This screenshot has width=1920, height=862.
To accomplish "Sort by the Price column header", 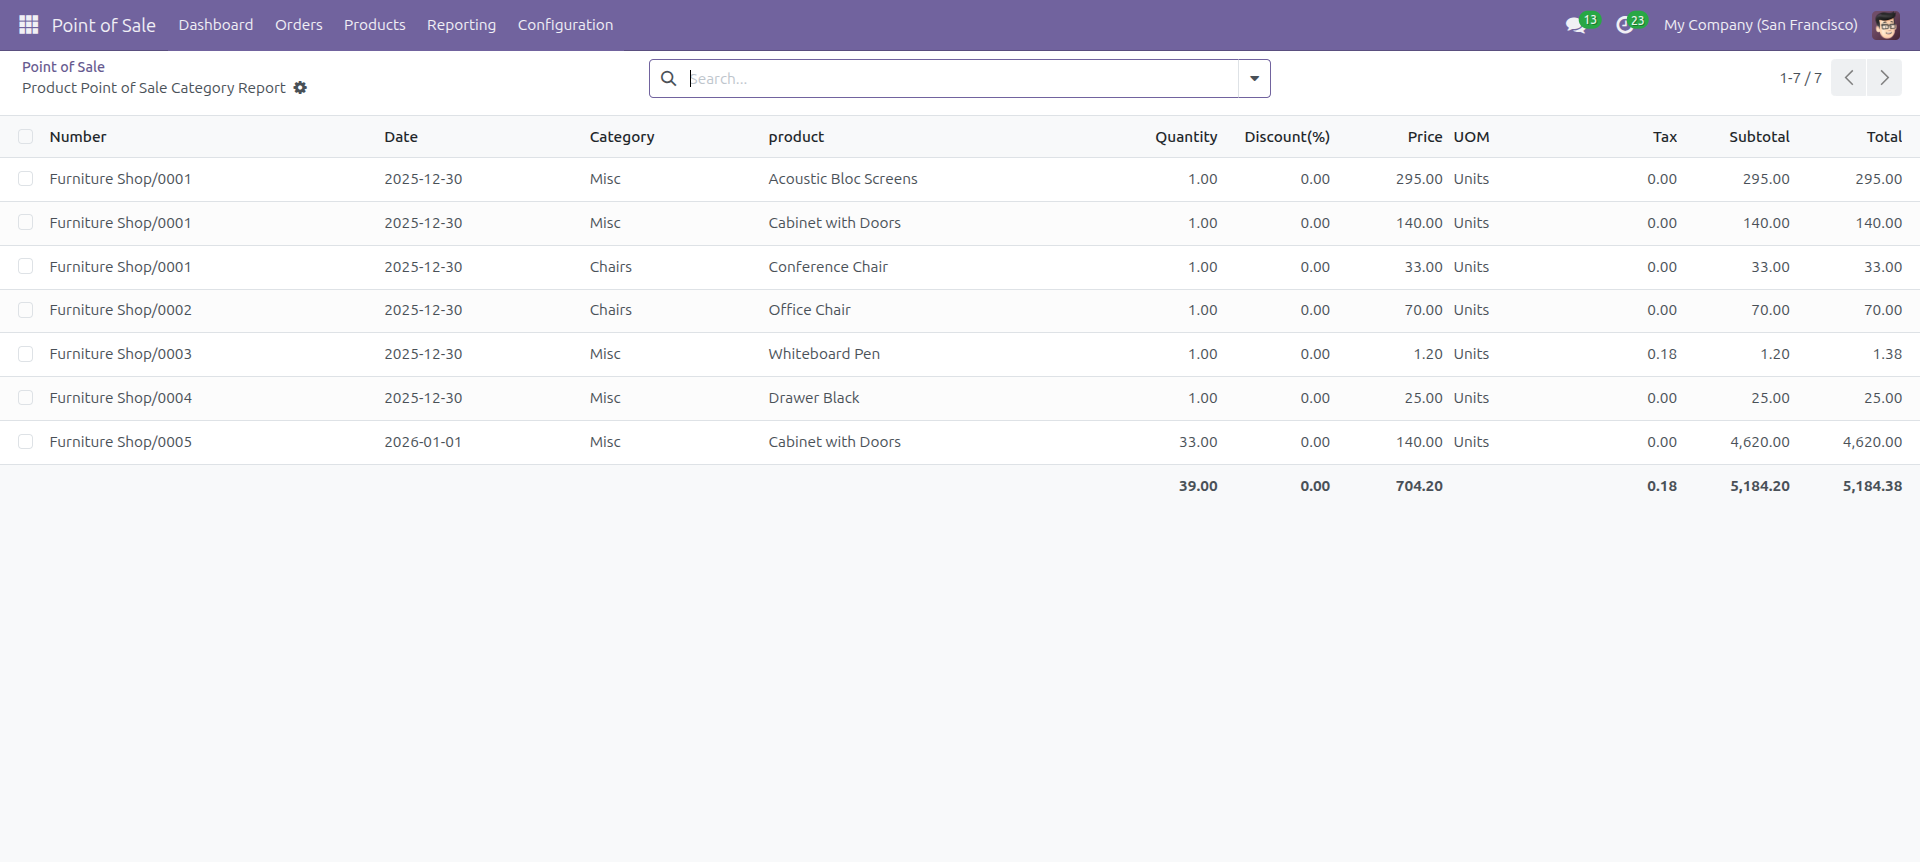I will (x=1425, y=137).
